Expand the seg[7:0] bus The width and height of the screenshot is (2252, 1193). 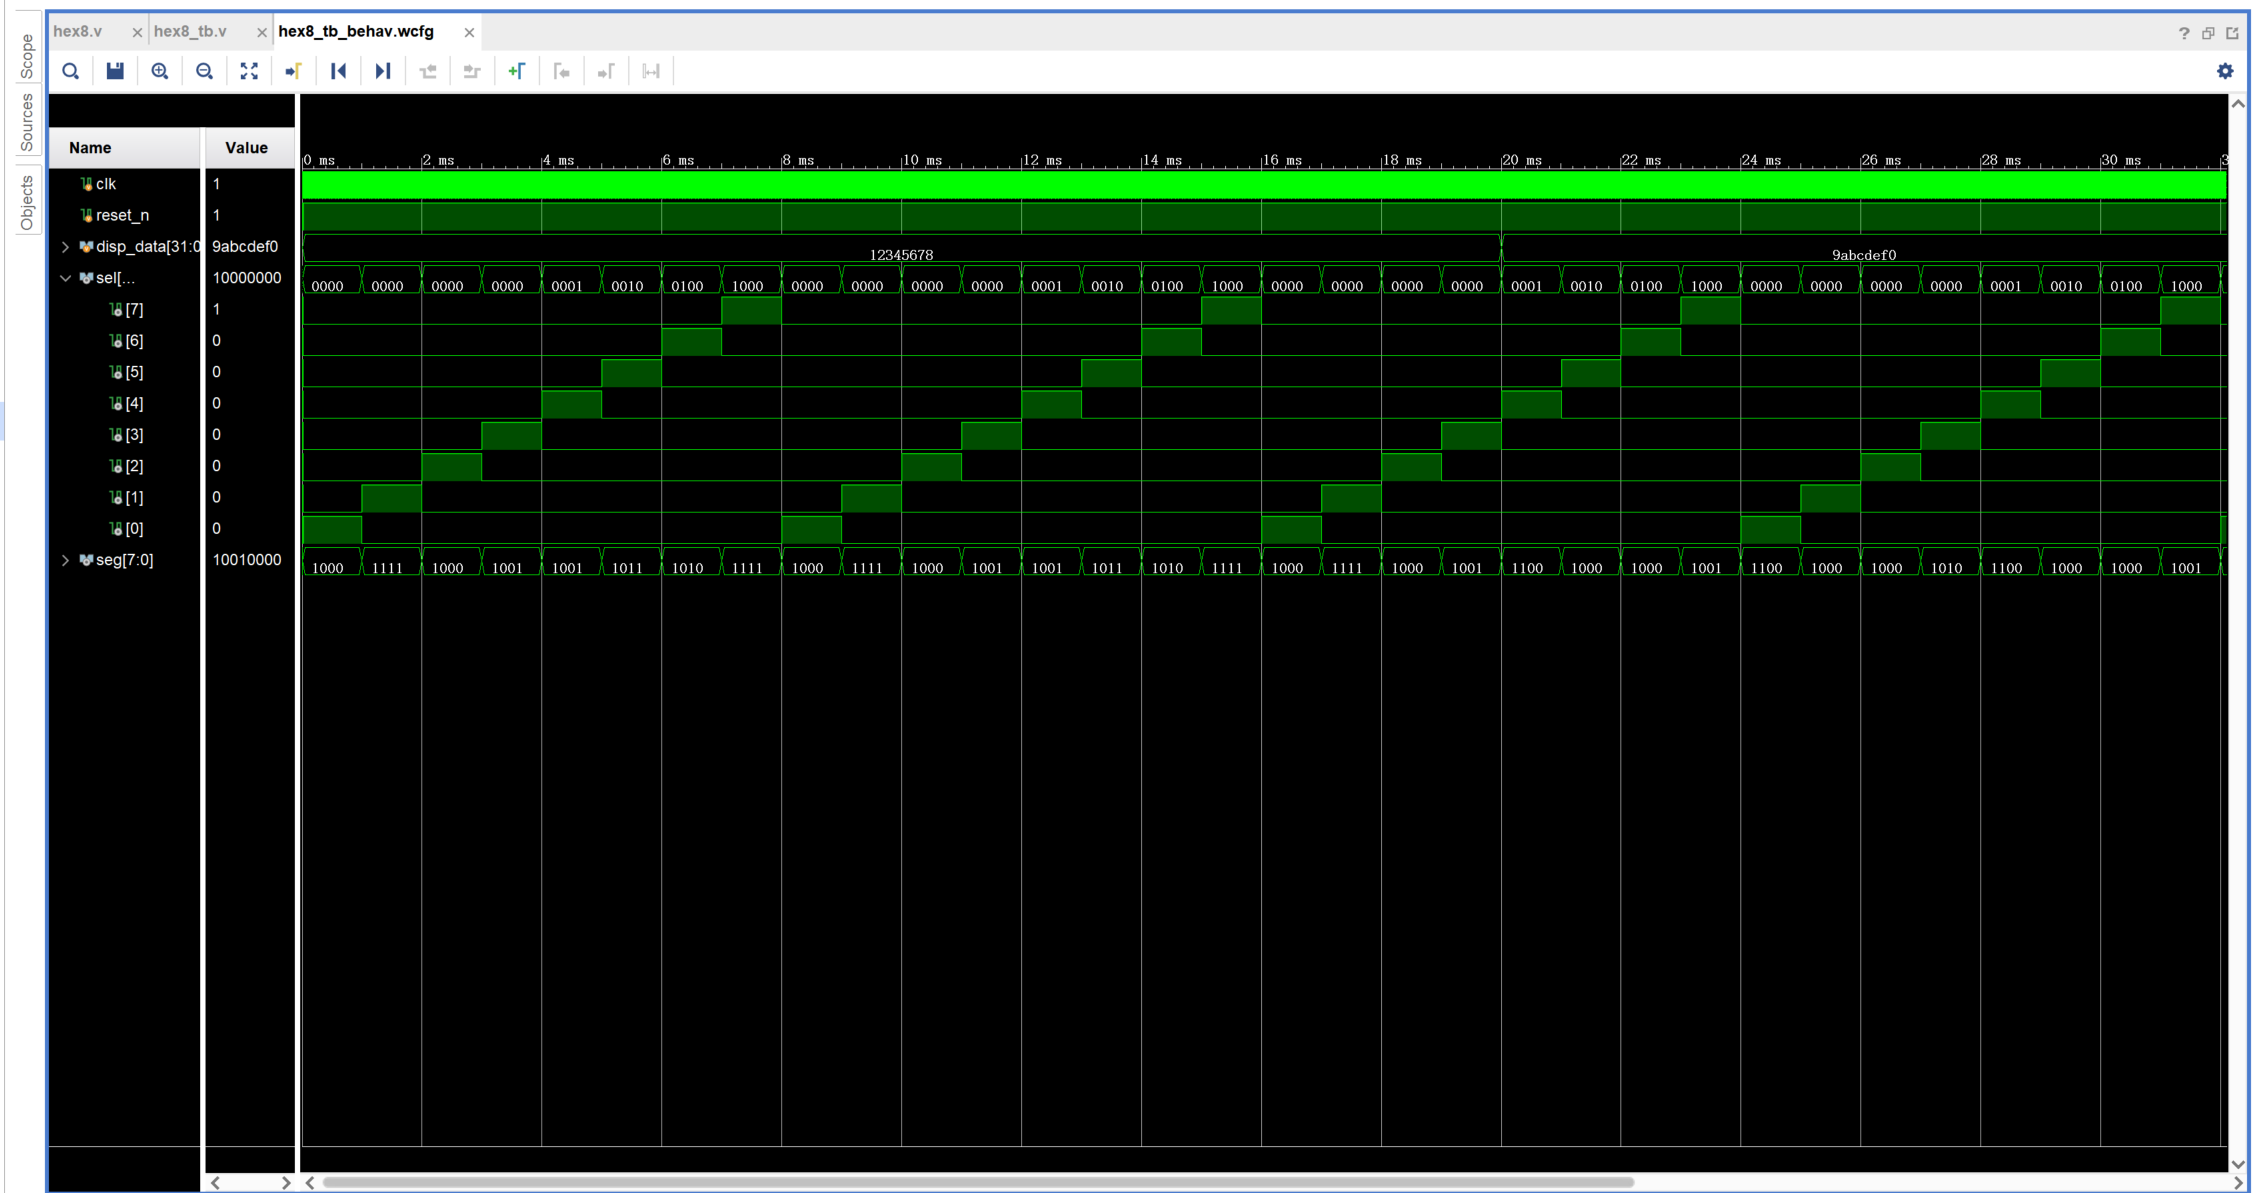point(66,560)
